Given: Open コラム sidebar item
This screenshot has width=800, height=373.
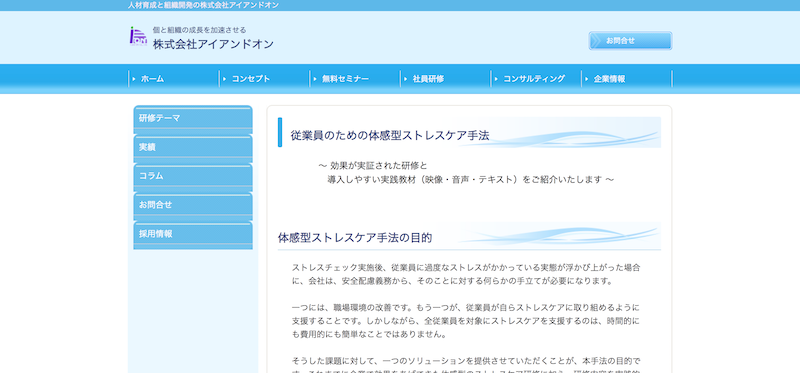Looking at the screenshot, I should tap(193, 177).
